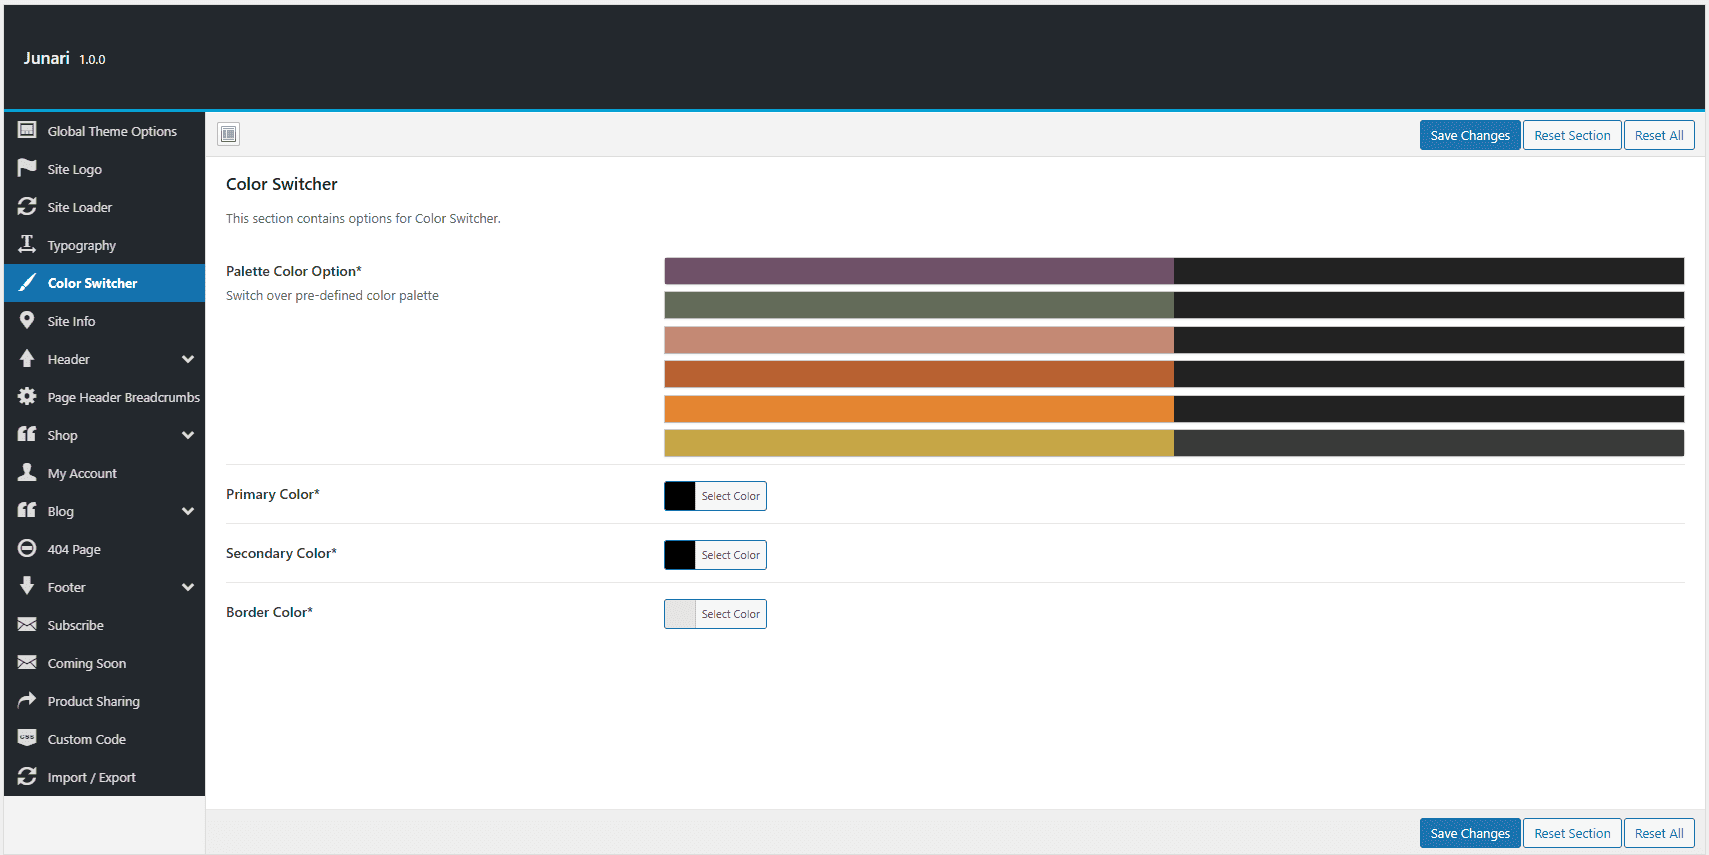Go to the Import / Export section
1709x855 pixels.
pyautogui.click(x=91, y=777)
